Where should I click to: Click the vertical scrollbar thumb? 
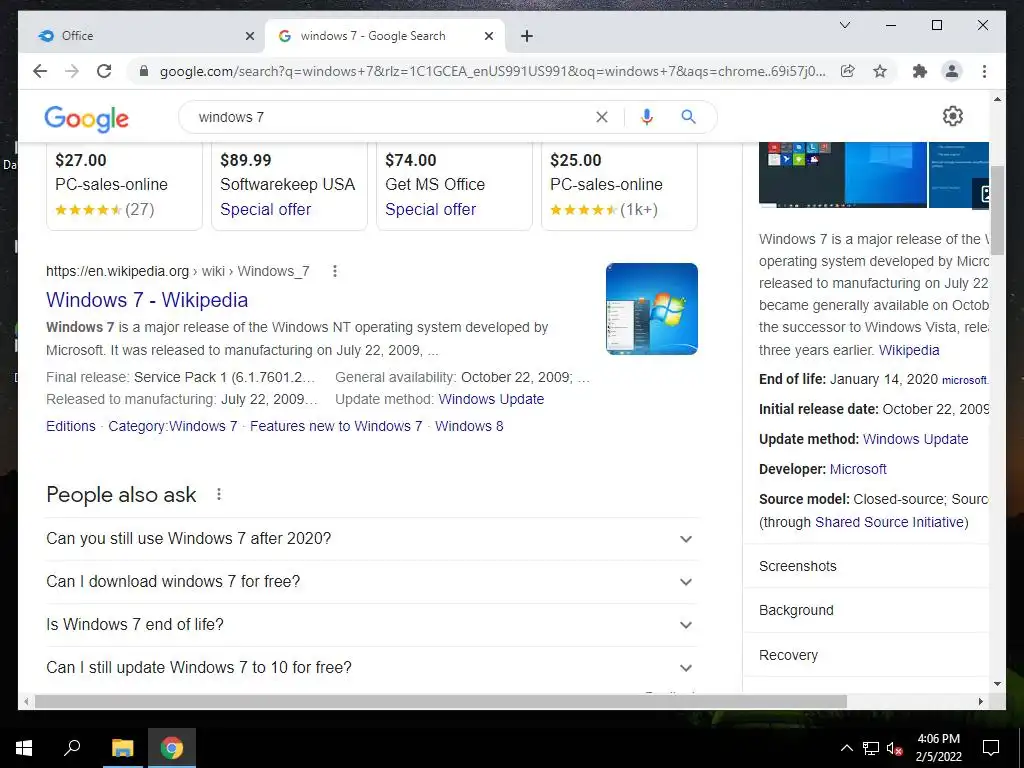coord(997,209)
